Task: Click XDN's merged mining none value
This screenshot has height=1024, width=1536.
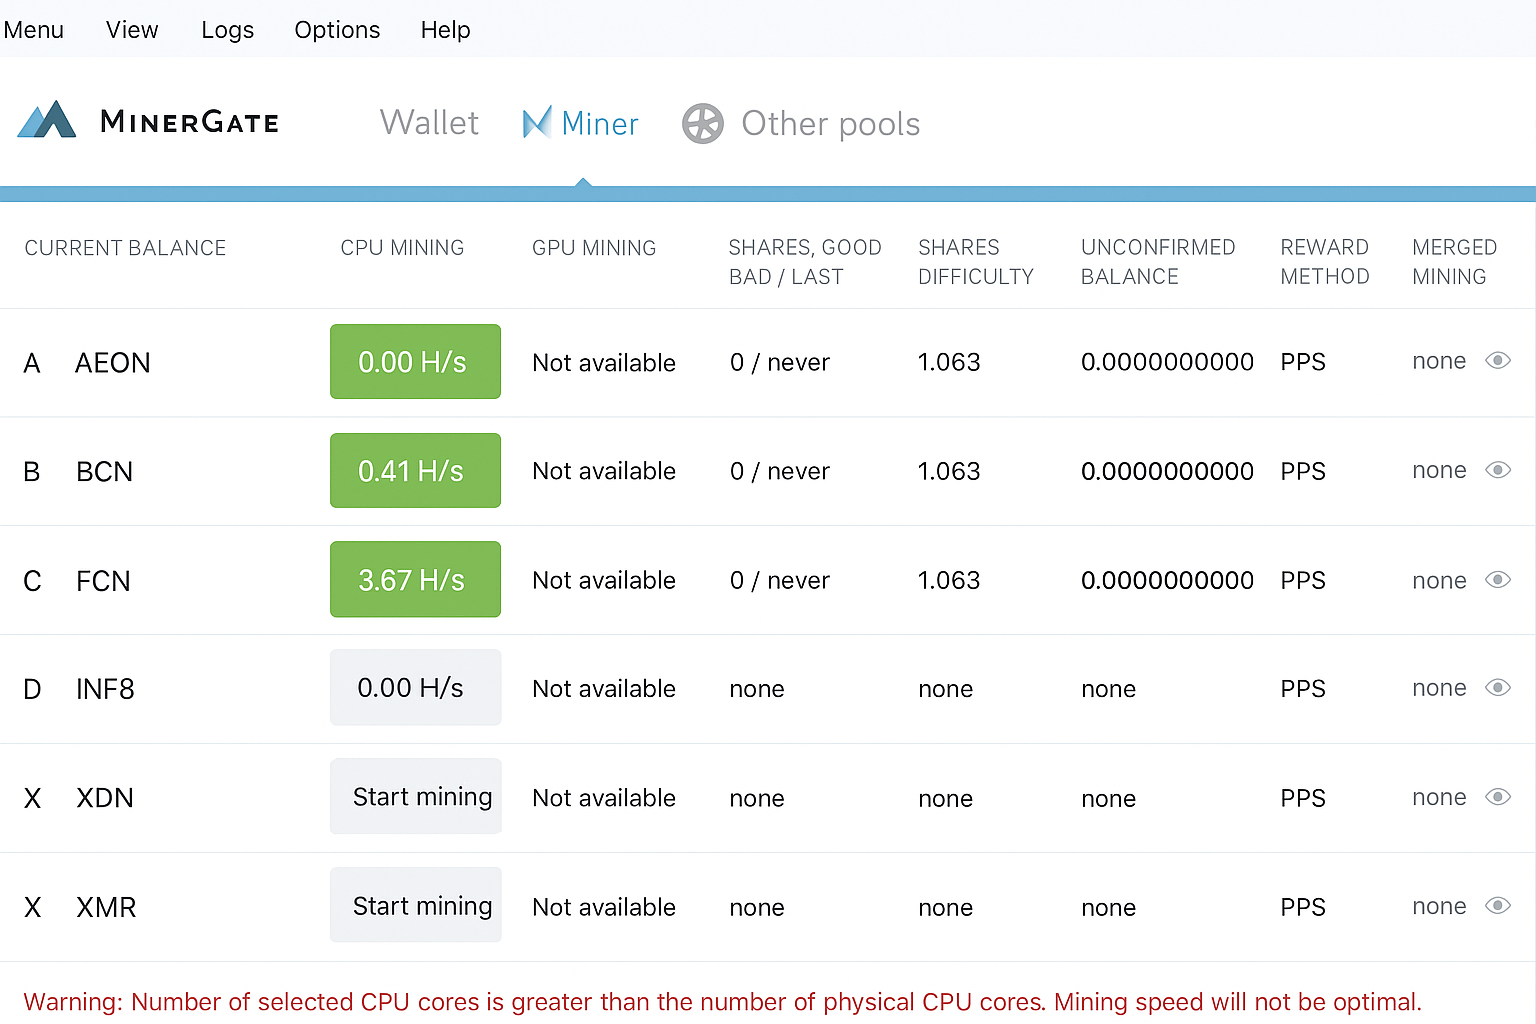Action: tap(1439, 797)
